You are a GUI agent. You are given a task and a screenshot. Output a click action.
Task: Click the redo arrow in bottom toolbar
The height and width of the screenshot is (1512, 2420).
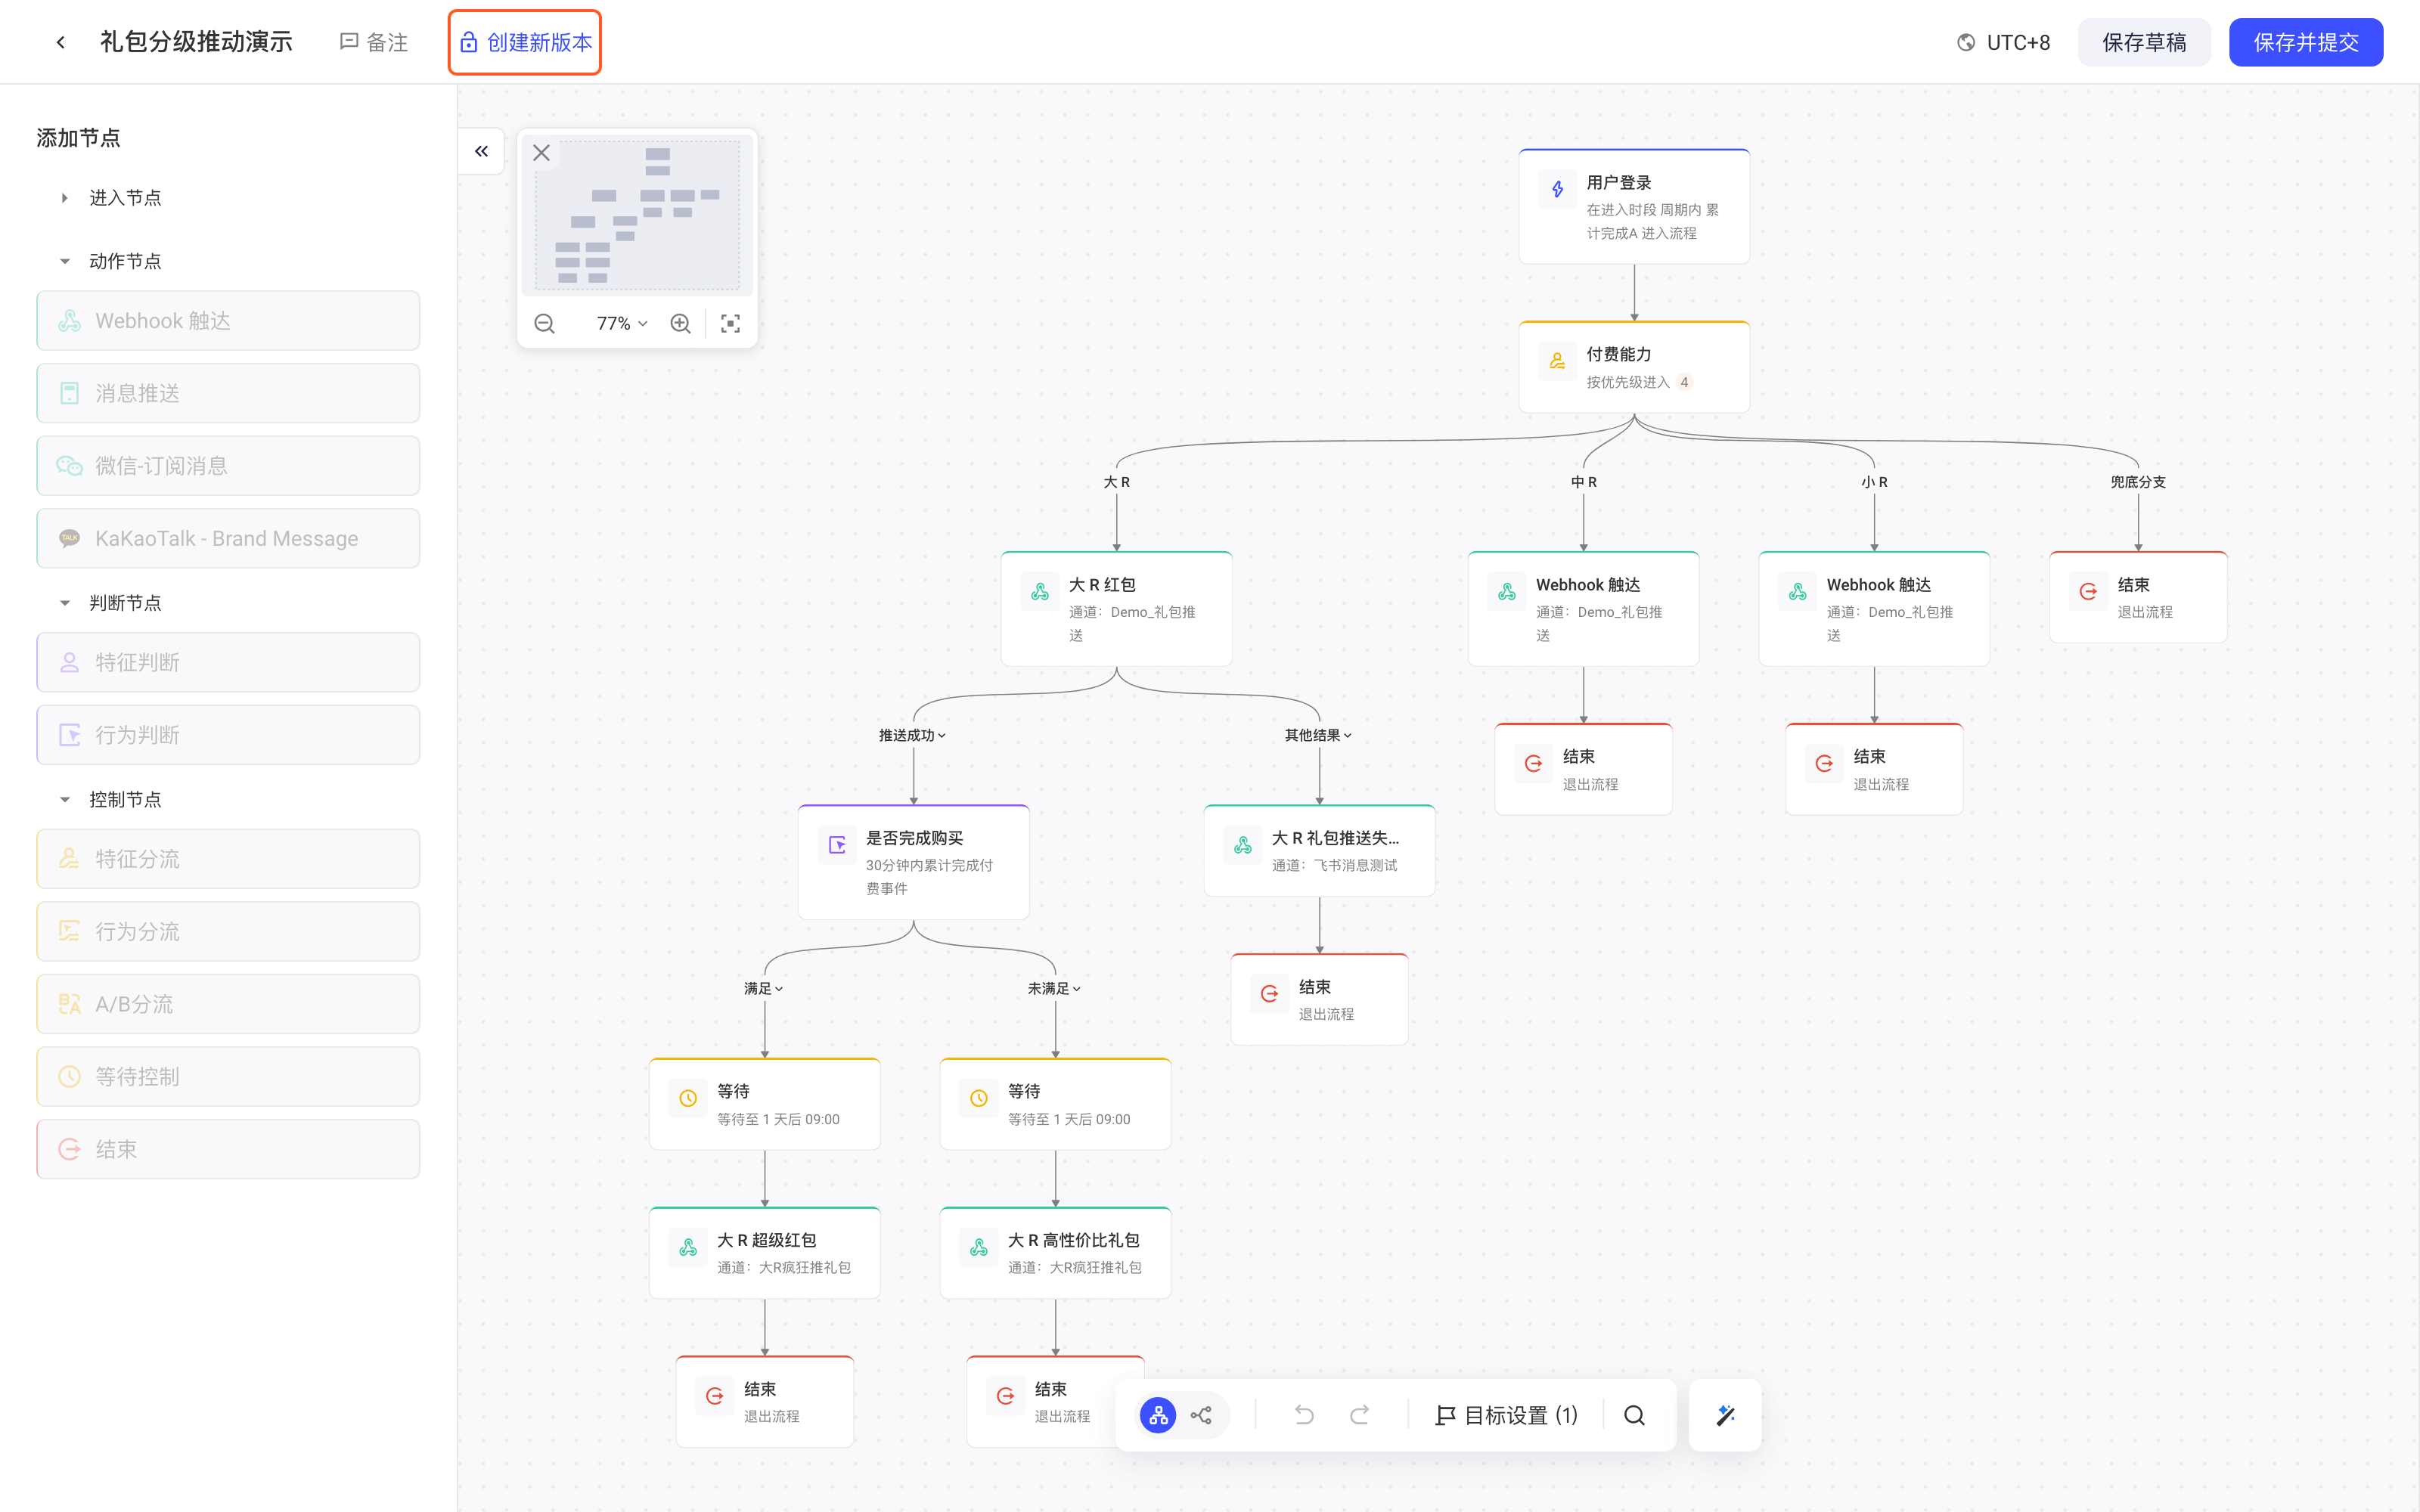(1360, 1415)
